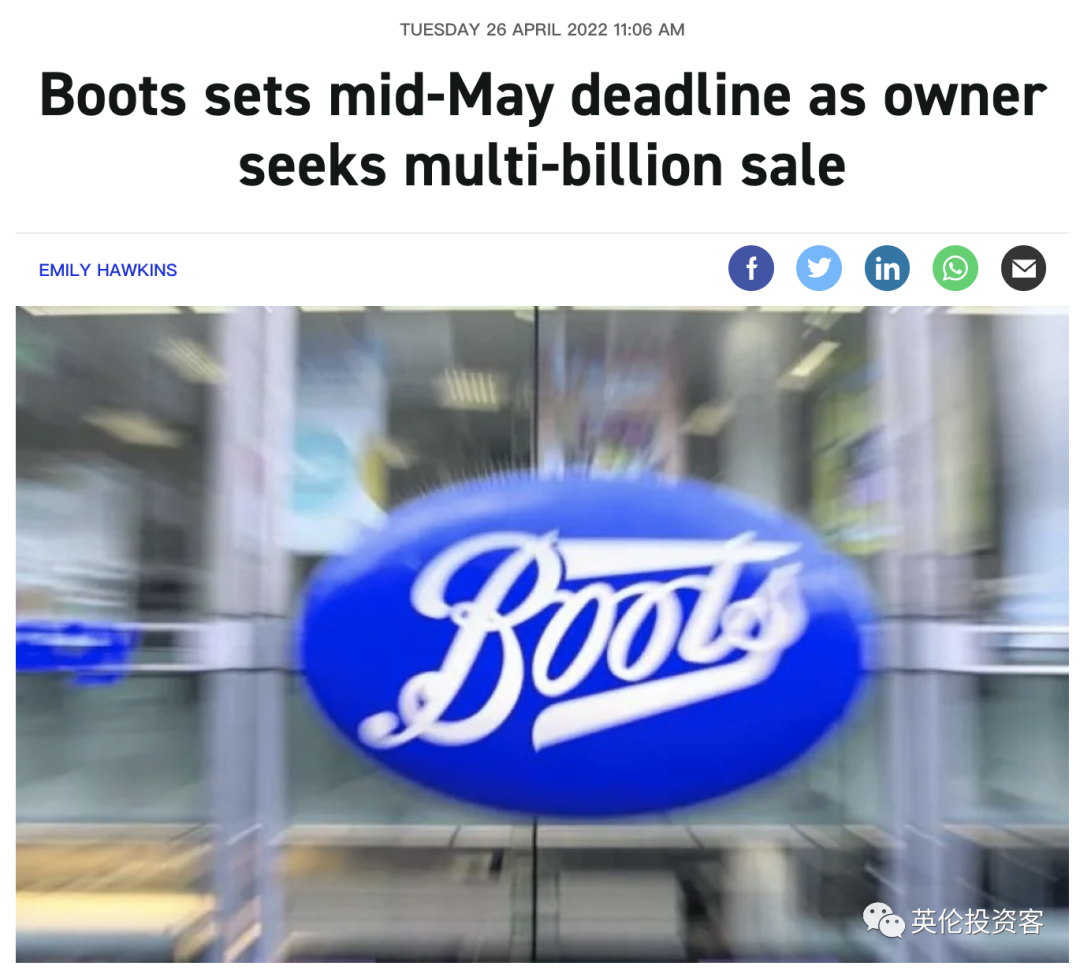1080x970 pixels.
Task: Share the article via Twitter icon
Action: (x=819, y=268)
